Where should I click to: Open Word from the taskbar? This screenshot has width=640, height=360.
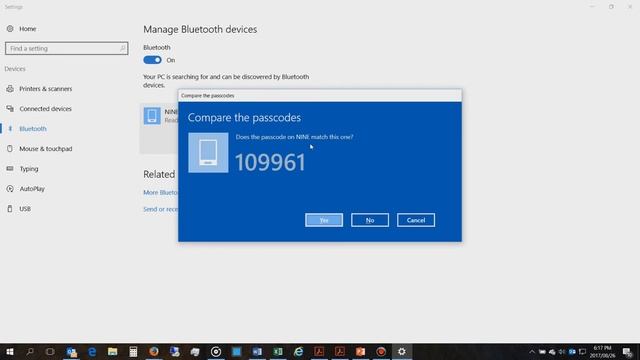[257, 351]
